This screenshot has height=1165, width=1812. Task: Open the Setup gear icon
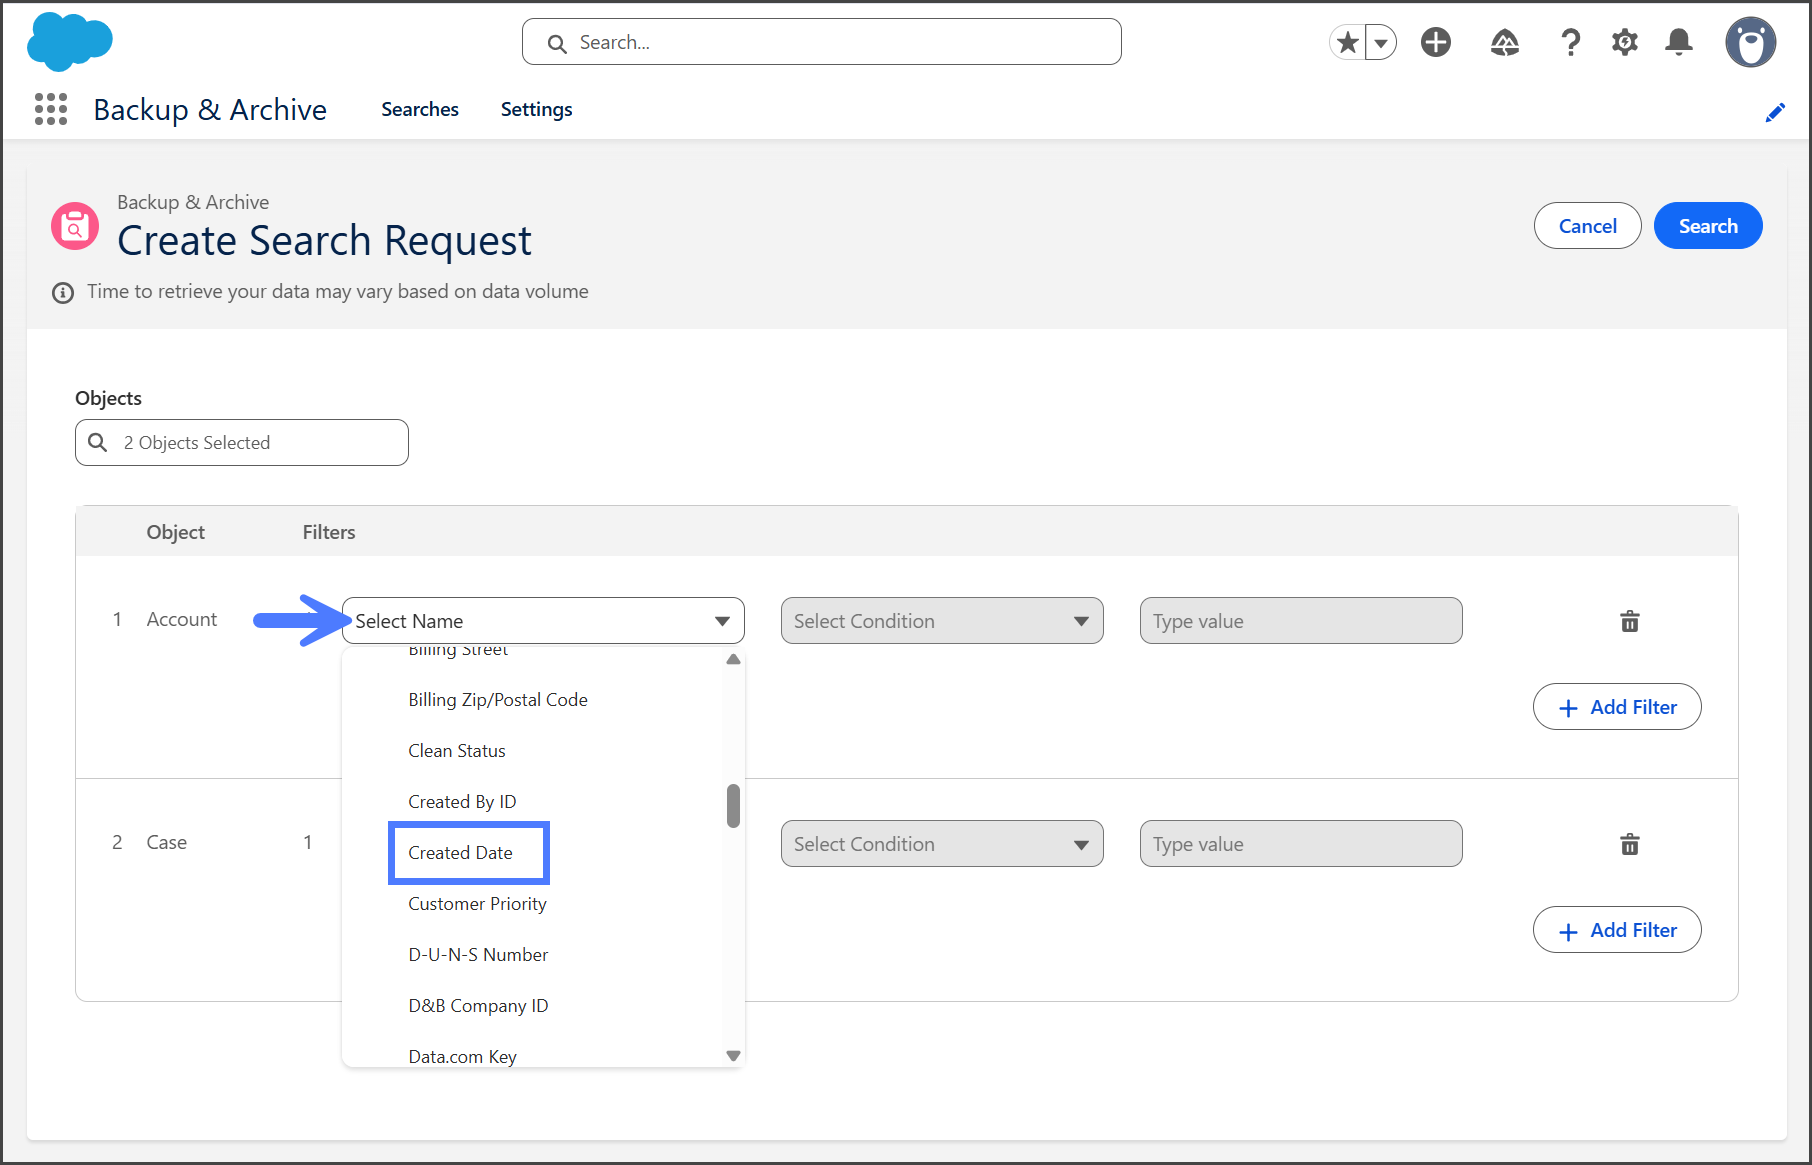pos(1625,42)
